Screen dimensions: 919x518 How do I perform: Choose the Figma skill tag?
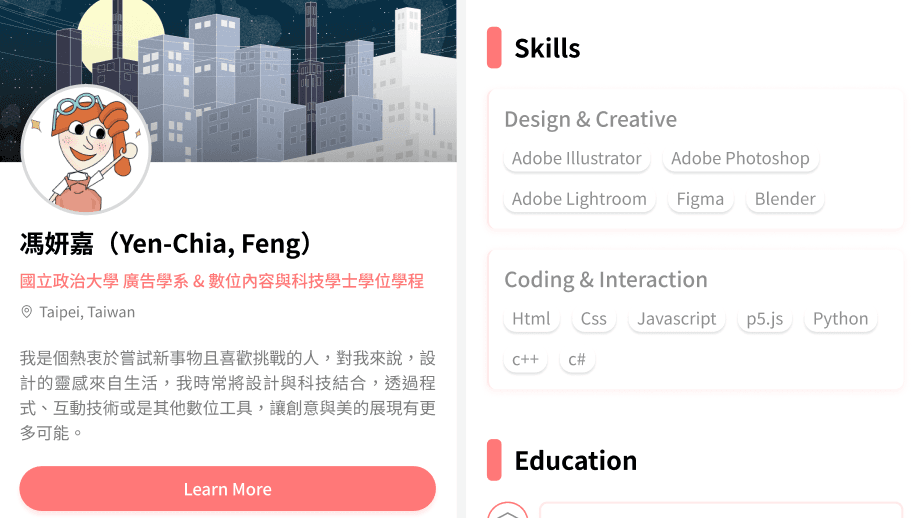(x=700, y=199)
